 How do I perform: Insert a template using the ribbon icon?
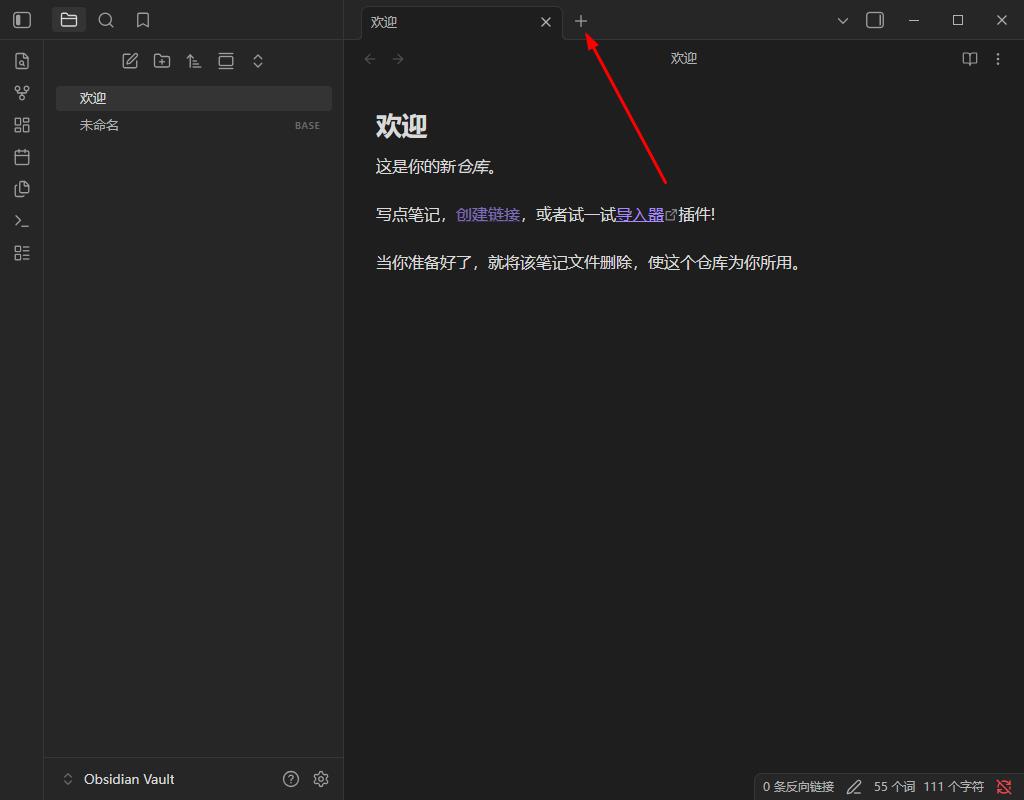[x=21, y=189]
